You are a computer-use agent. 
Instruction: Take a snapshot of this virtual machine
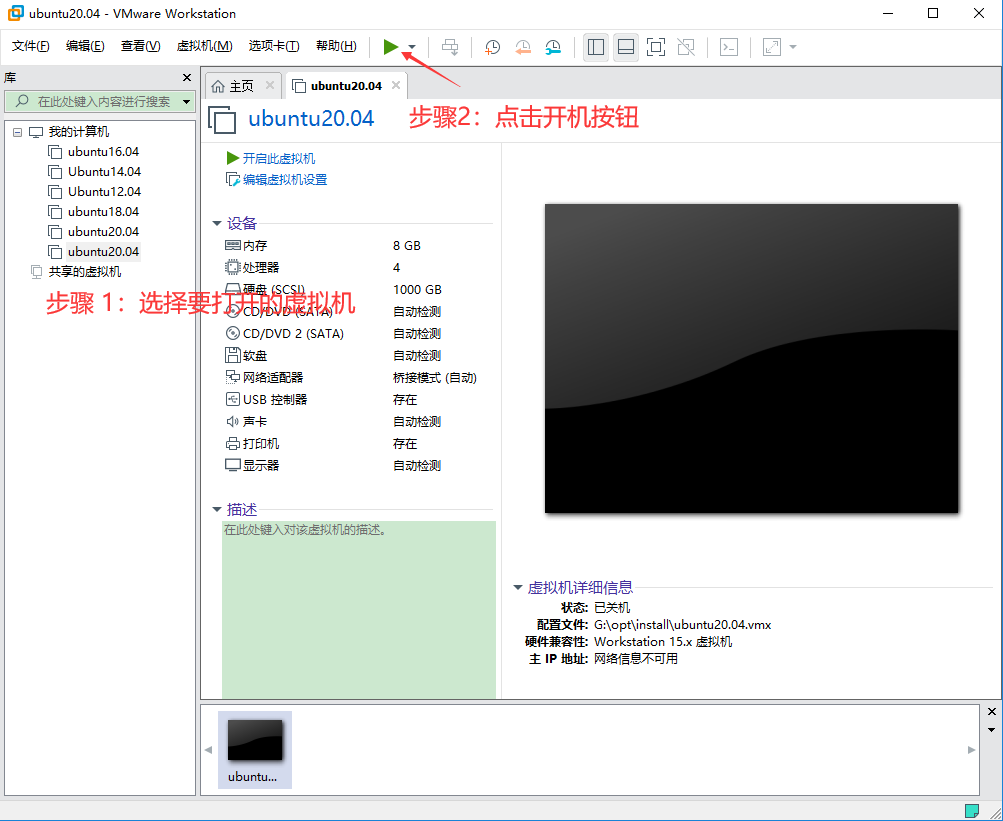point(492,47)
